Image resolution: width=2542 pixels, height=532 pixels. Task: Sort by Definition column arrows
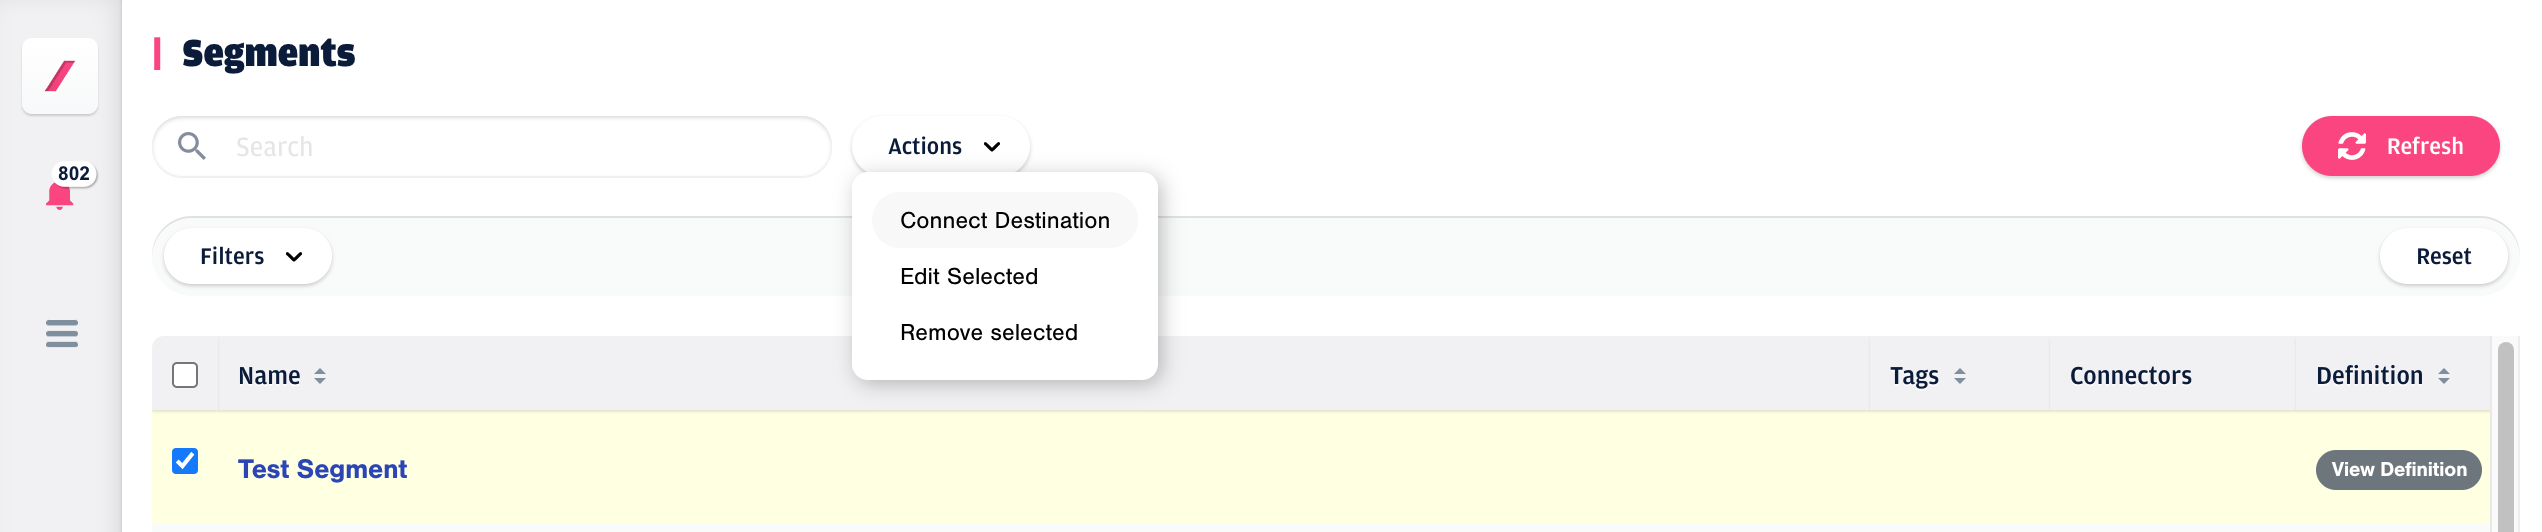[x=2444, y=376]
